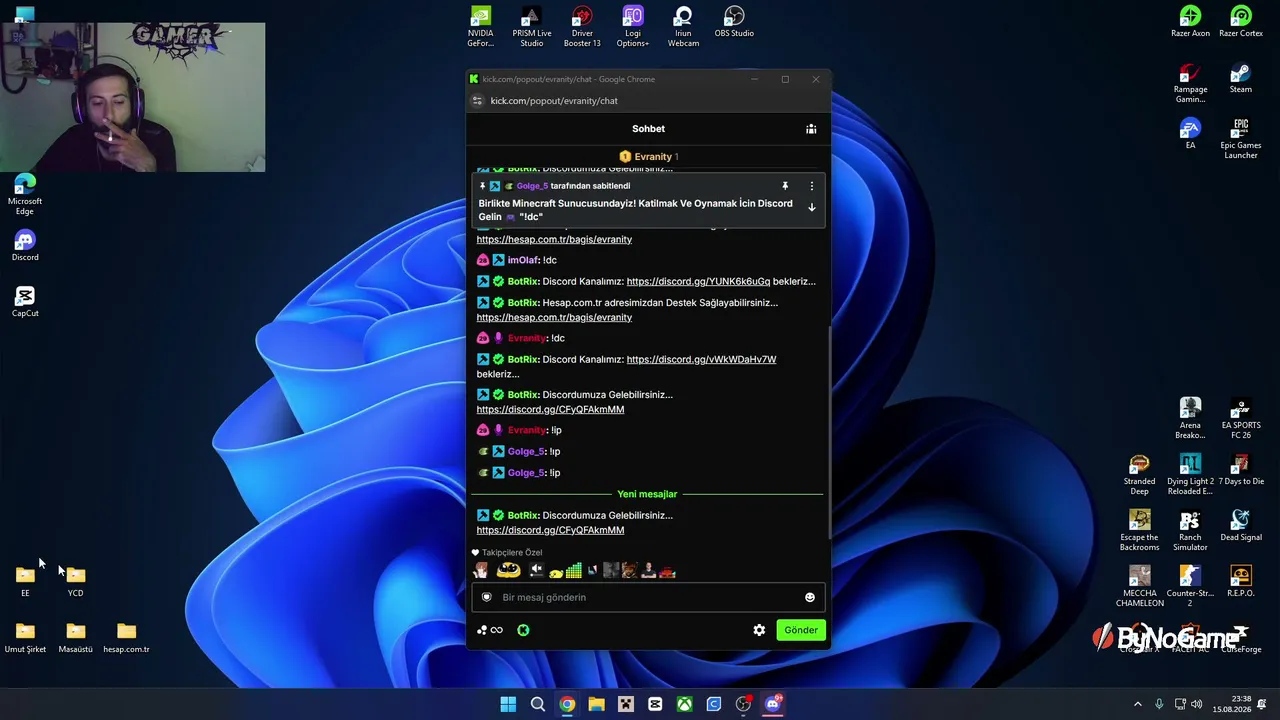Select the R.E.P.O. game shortcut
The width and height of the screenshot is (1280, 720).
[x=1241, y=582]
